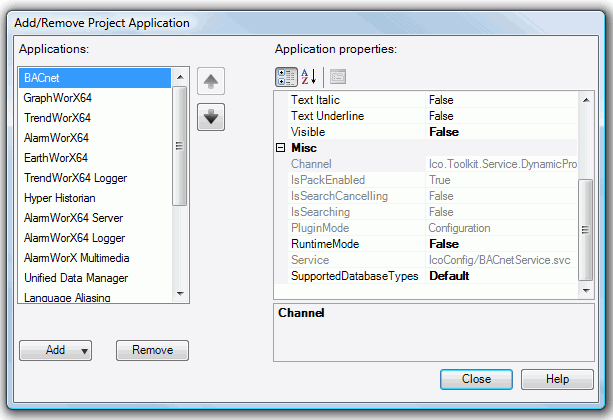Close the Add/Remove Project Application dialog
613x420 pixels.
(x=476, y=379)
